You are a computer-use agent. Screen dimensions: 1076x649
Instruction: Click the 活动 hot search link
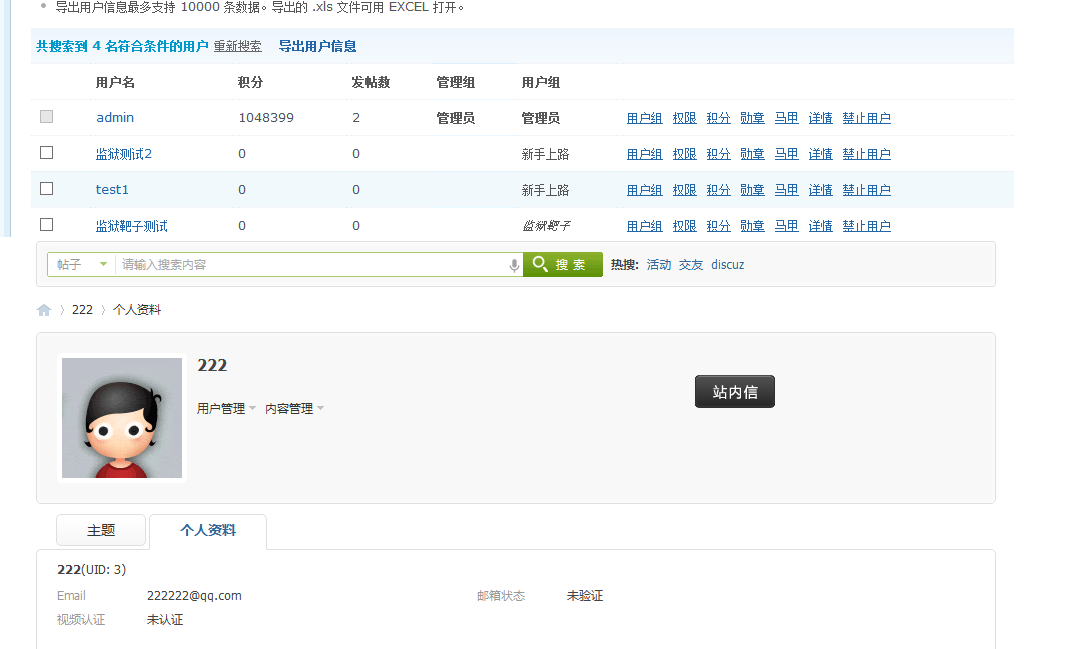click(659, 265)
